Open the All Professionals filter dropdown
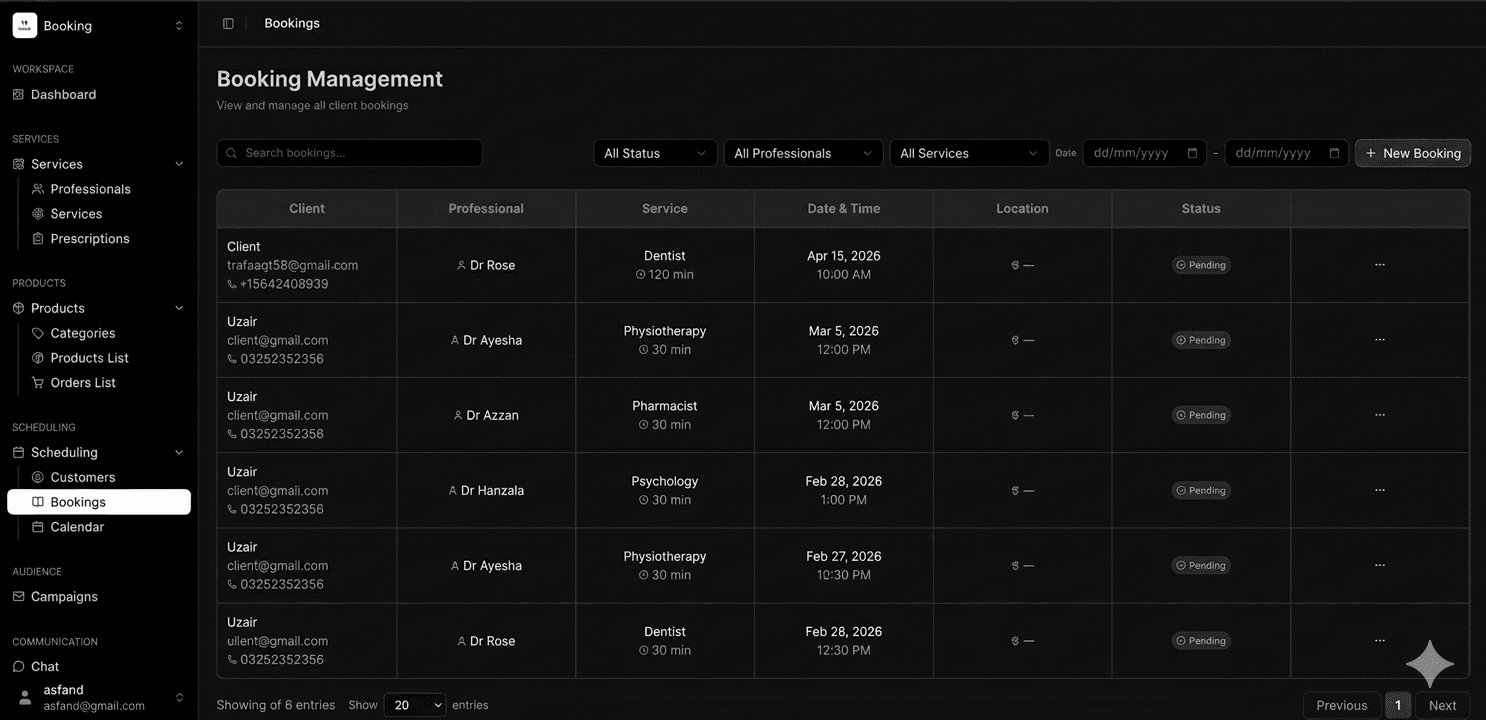 pyautogui.click(x=802, y=153)
